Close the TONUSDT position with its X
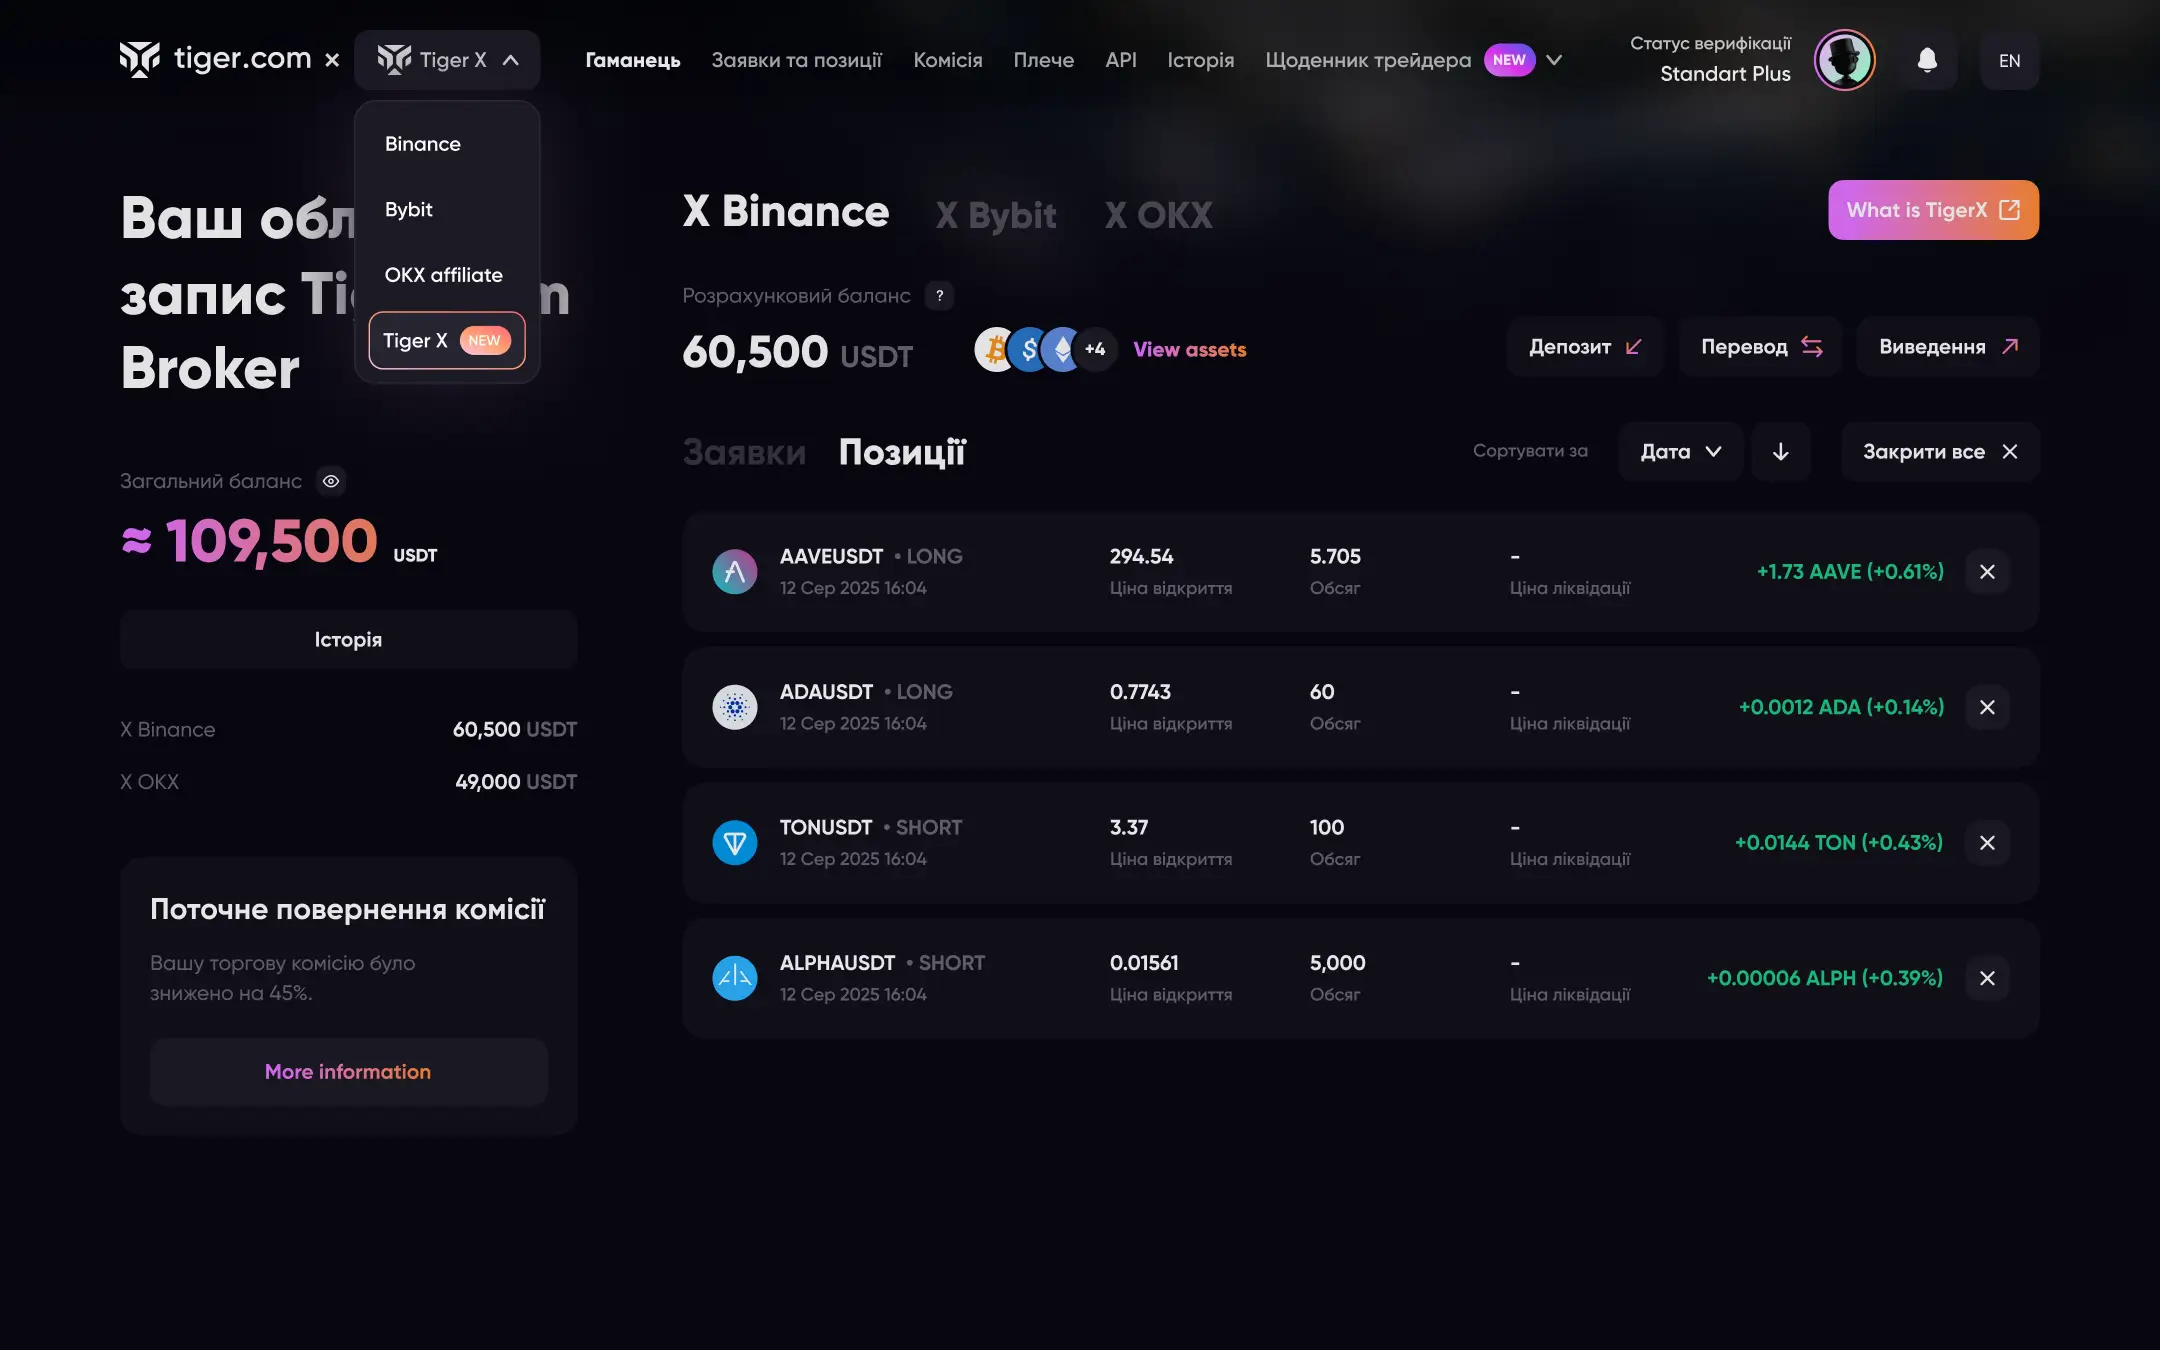Screen dimensions: 2160x1350 tap(1987, 843)
